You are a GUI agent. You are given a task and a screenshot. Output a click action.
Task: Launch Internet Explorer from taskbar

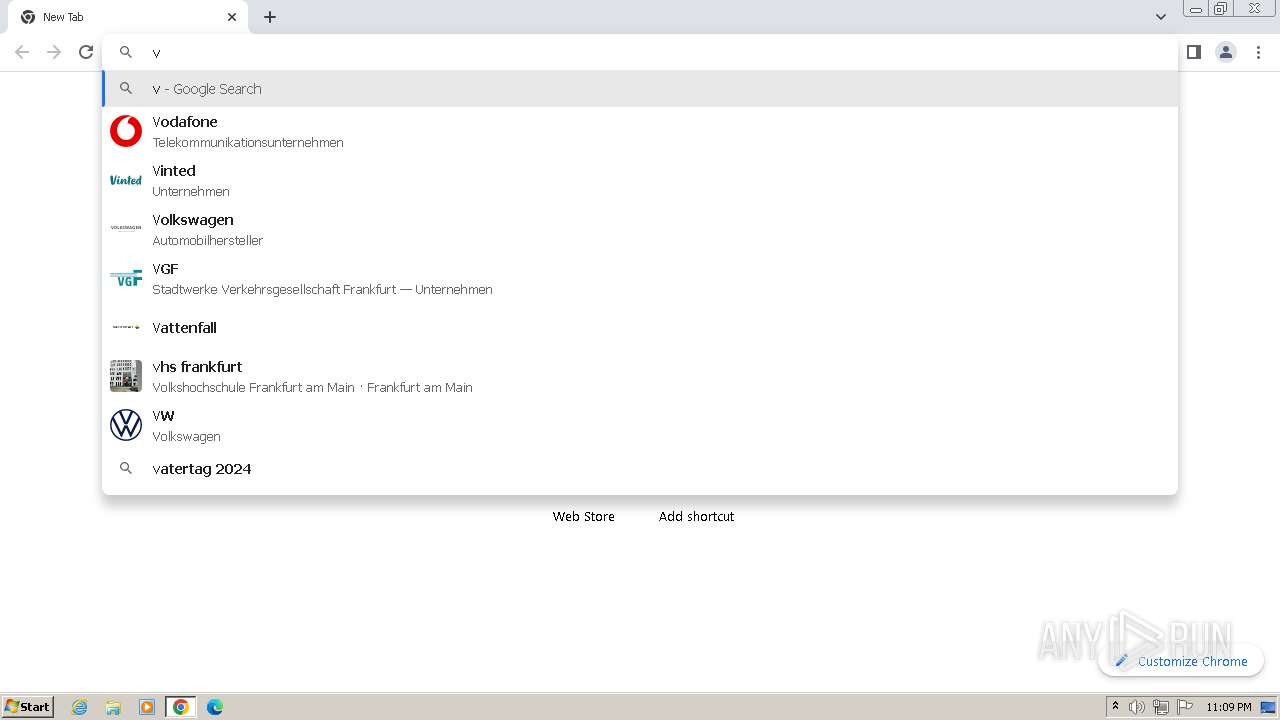[80, 707]
